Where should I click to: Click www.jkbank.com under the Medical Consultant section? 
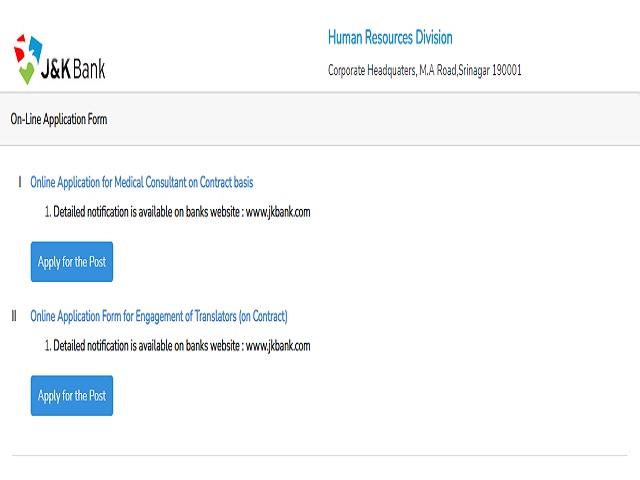click(x=278, y=212)
